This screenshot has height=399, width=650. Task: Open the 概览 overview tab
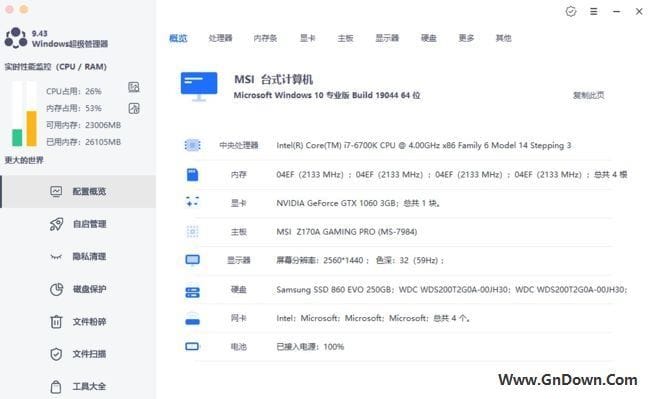coord(178,38)
